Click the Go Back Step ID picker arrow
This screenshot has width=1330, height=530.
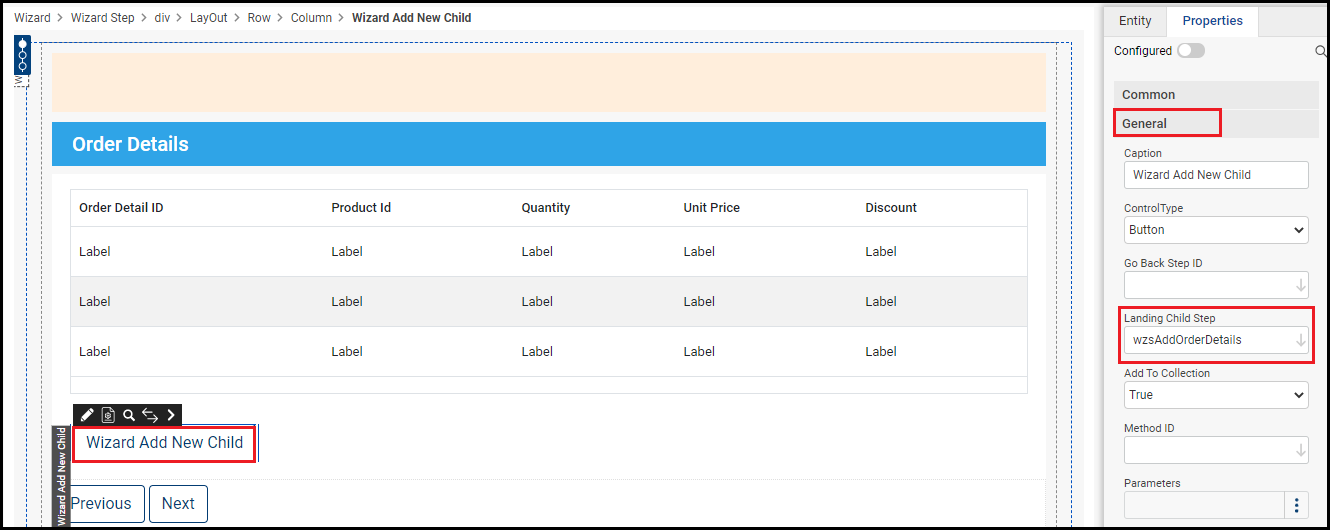click(1300, 285)
